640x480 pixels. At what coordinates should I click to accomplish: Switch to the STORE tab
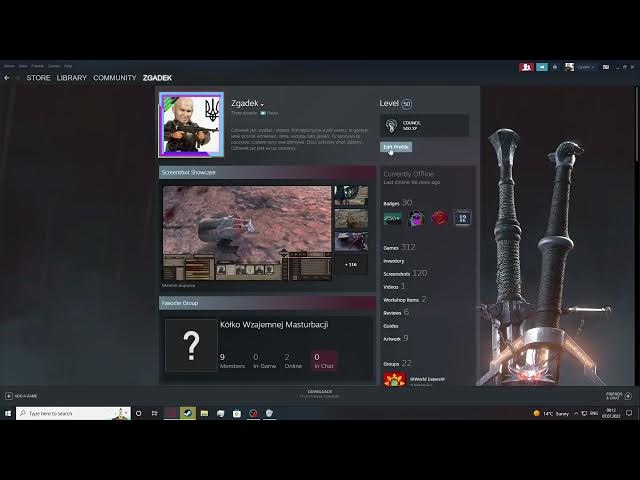[38, 78]
